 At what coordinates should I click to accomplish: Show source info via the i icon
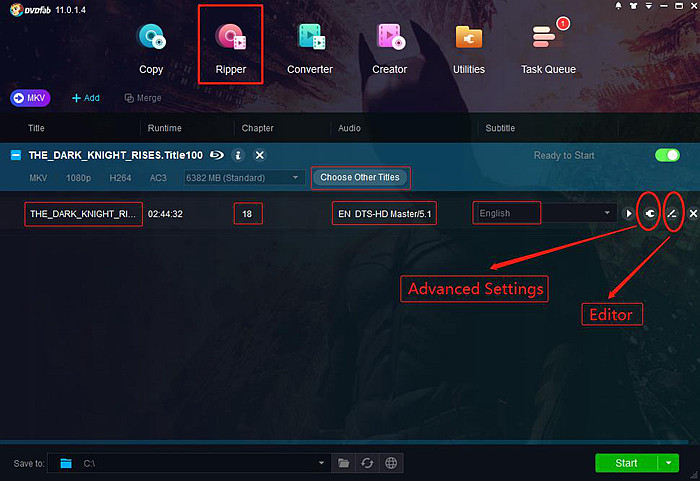coord(238,155)
